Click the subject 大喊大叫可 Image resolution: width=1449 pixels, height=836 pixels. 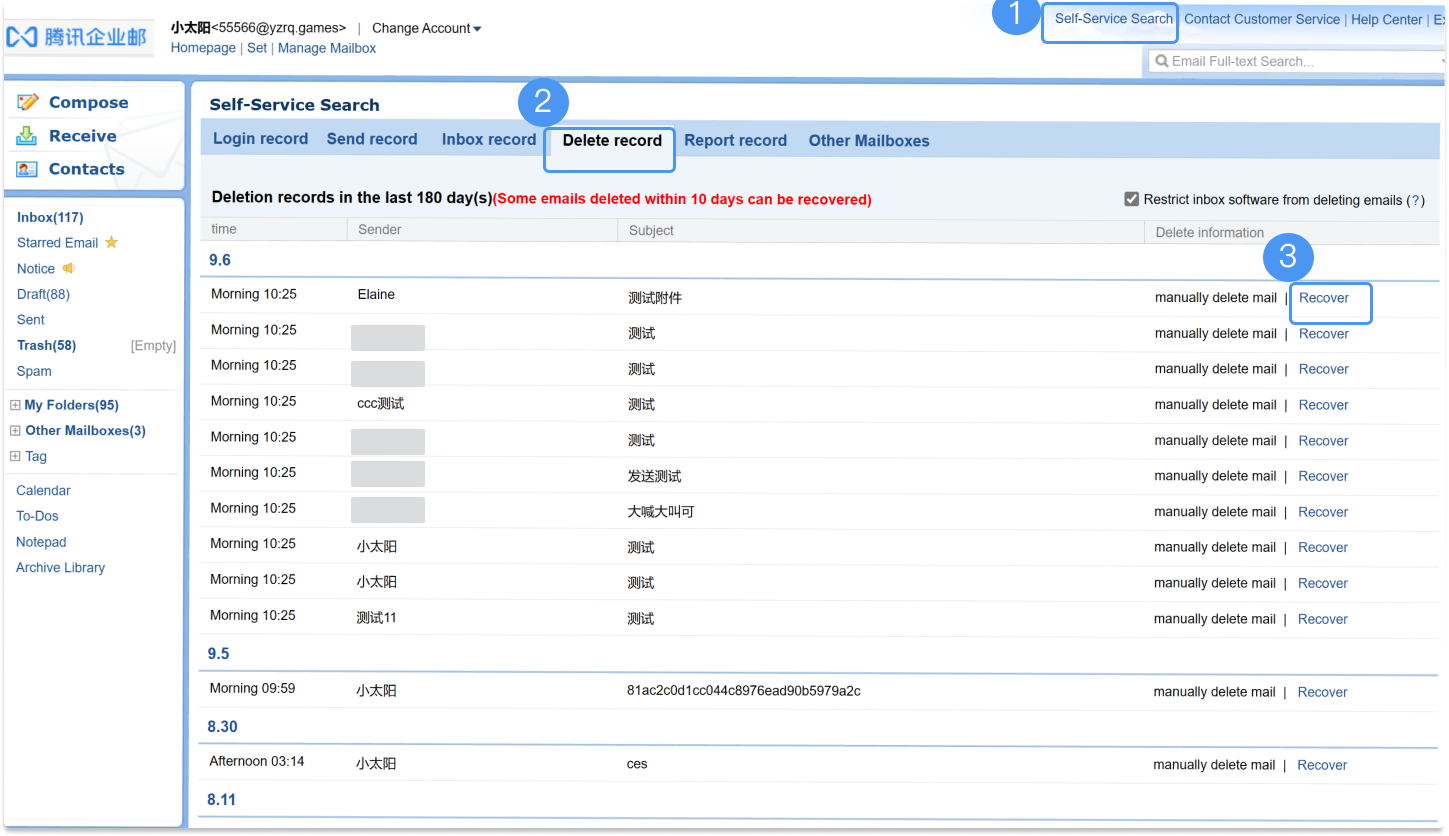pos(661,512)
